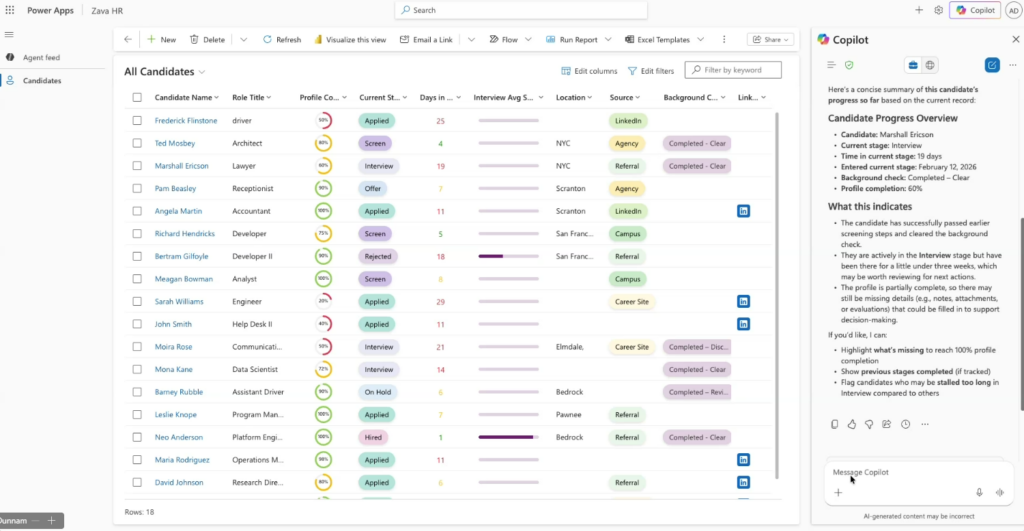Screen dimensions: 1024x531
Task: Open the settings gear in header
Action: coord(939,10)
